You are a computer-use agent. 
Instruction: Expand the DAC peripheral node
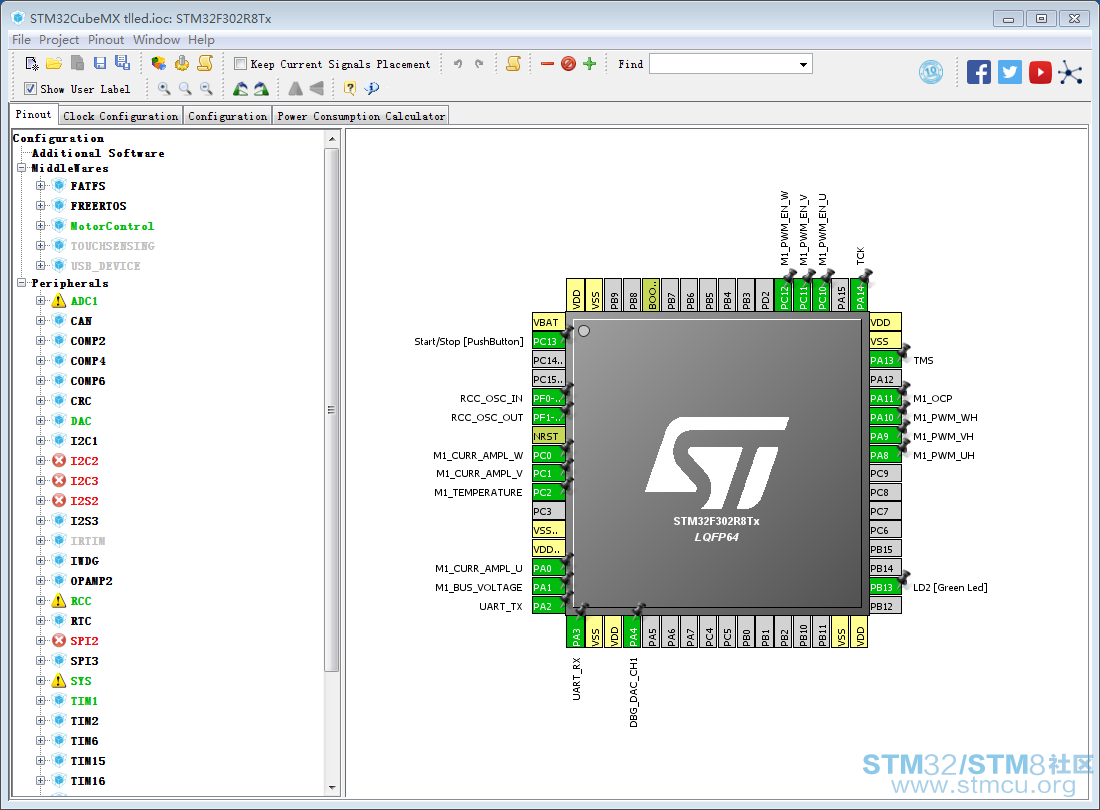pyautogui.click(x=41, y=421)
